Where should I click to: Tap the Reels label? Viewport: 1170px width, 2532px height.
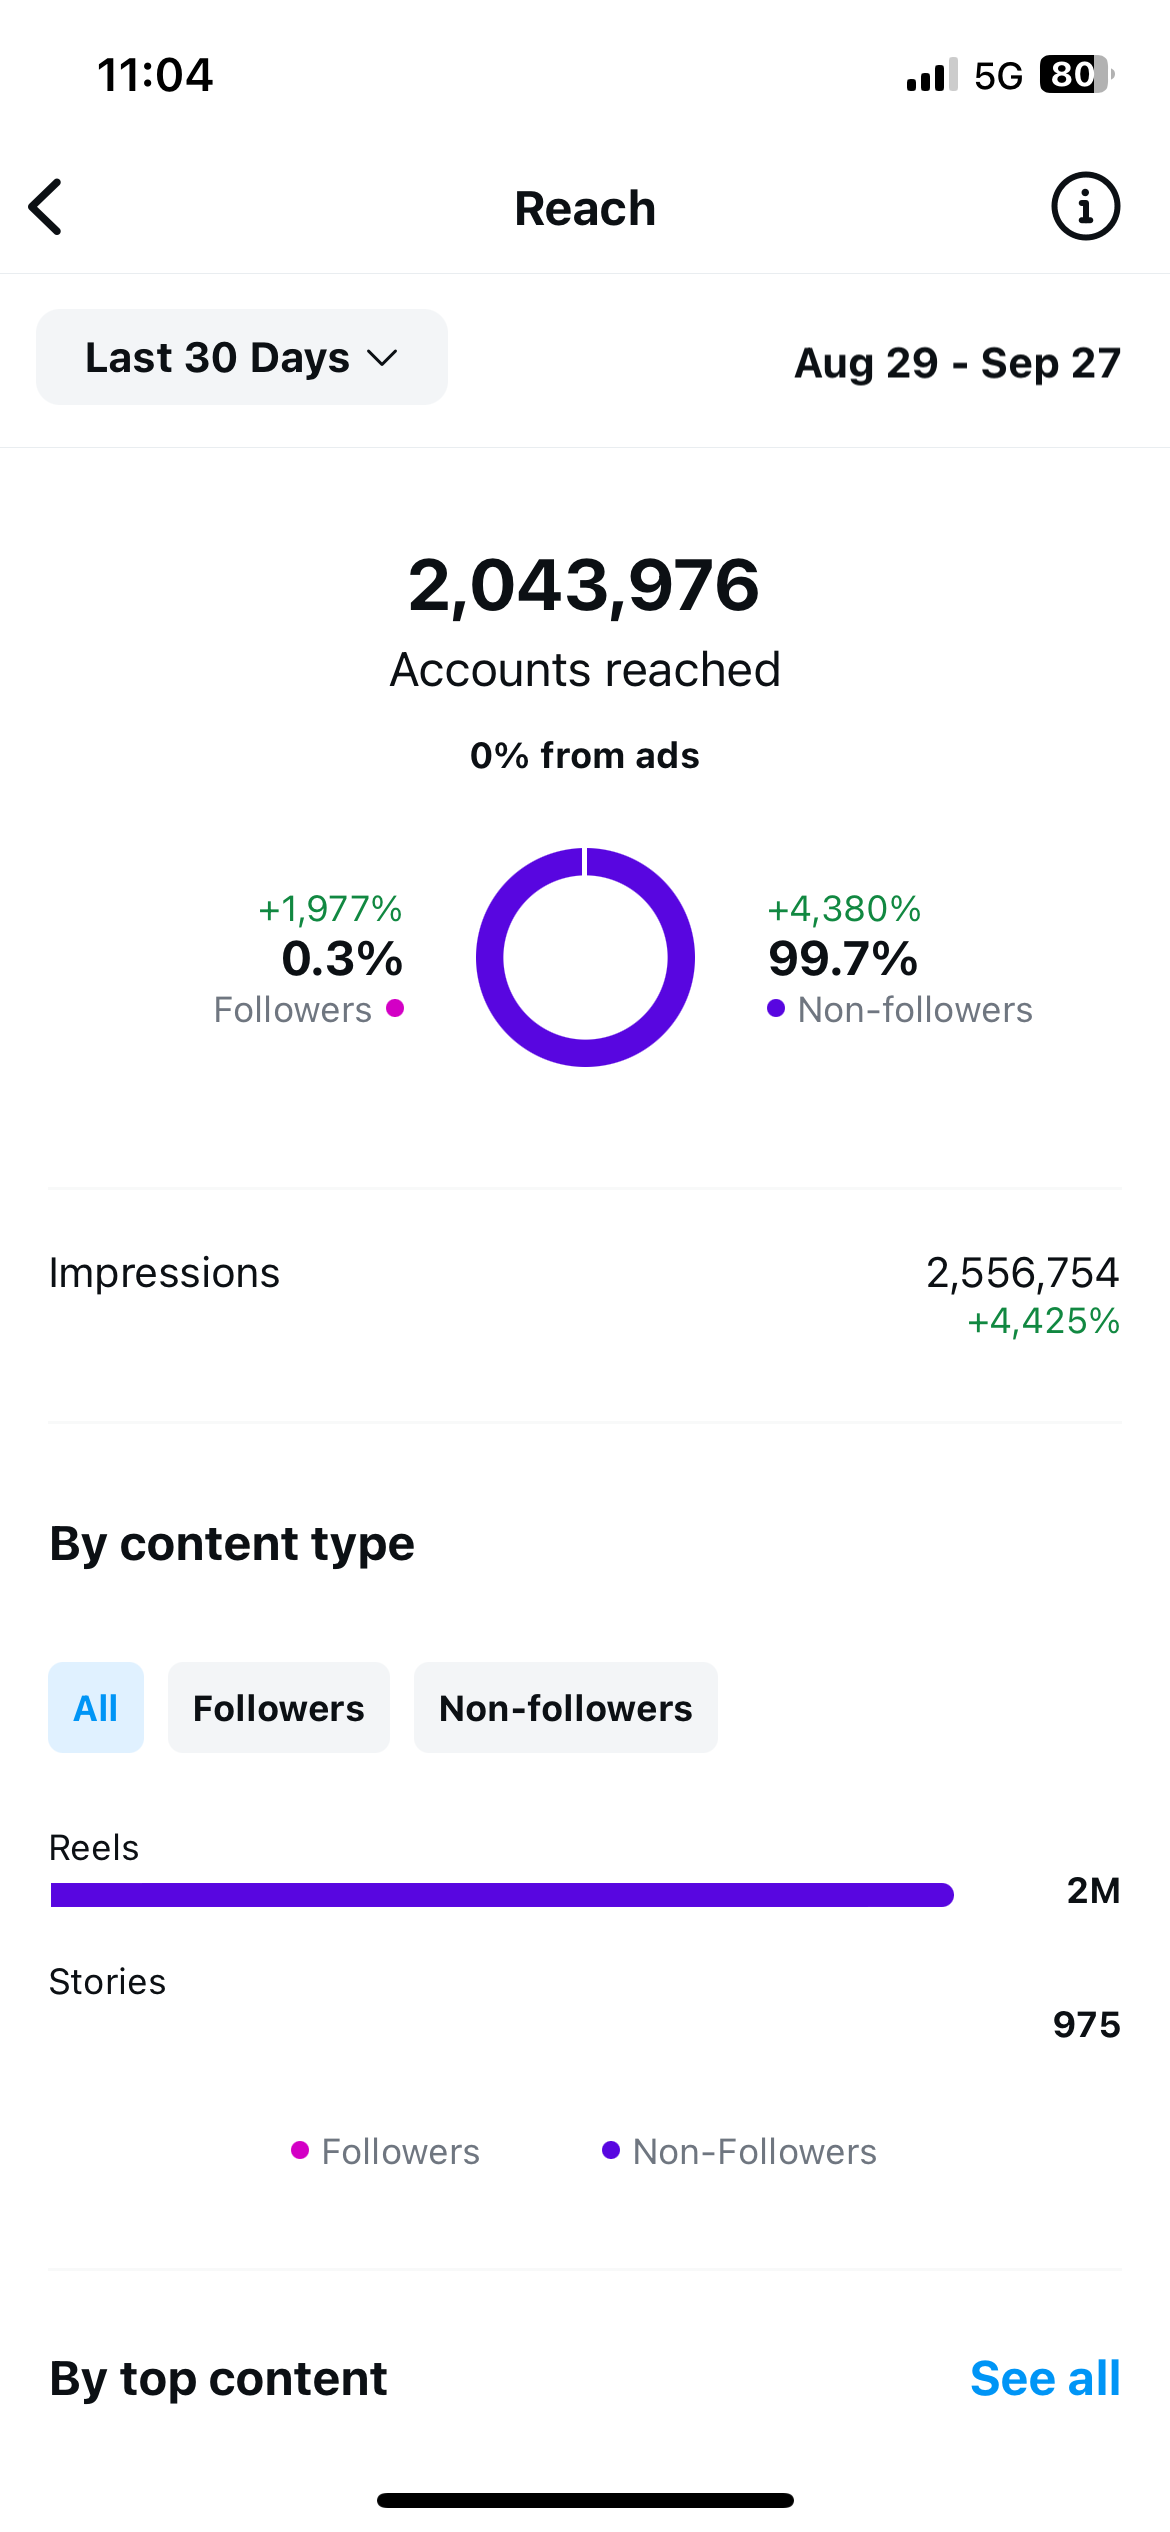(x=94, y=1848)
